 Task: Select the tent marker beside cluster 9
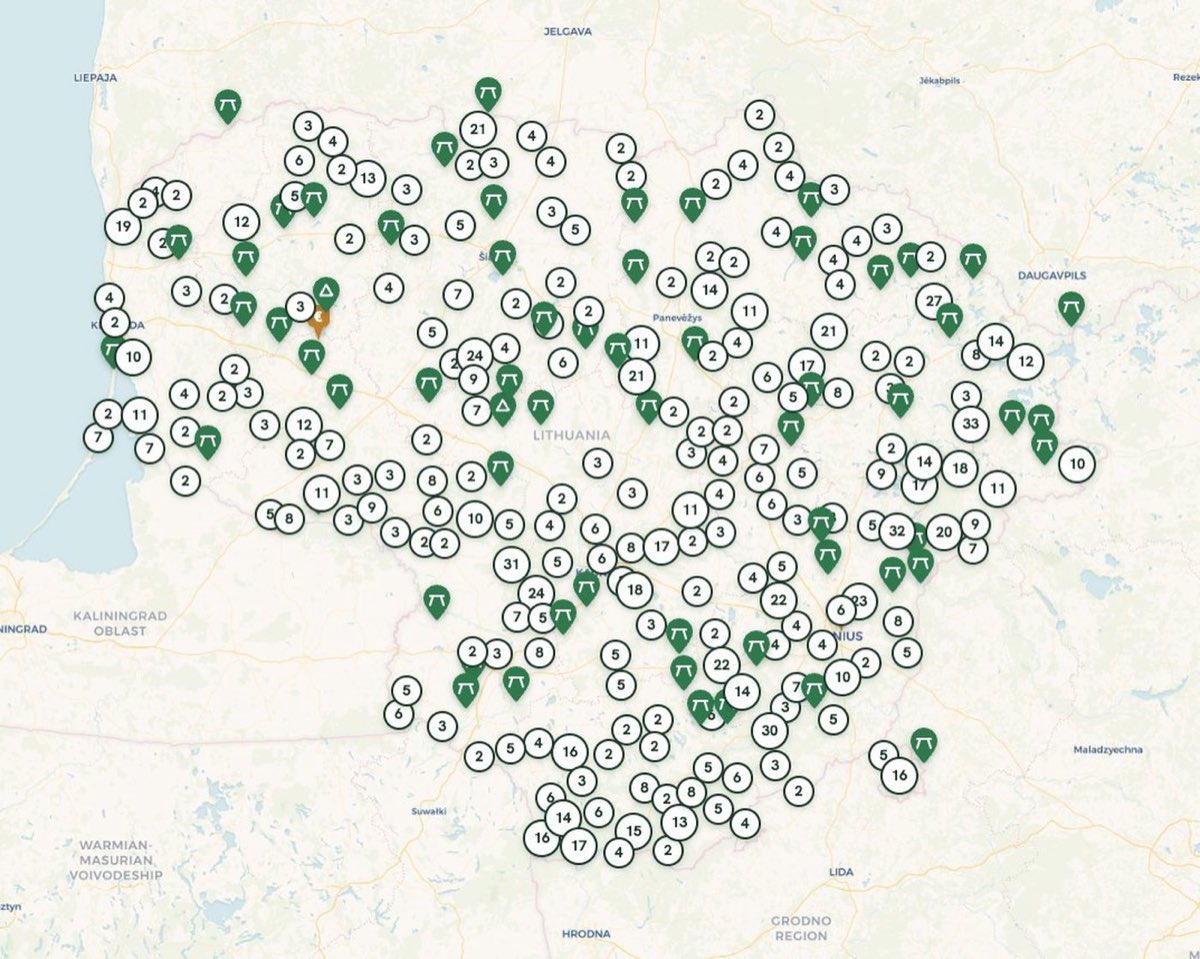point(502,408)
